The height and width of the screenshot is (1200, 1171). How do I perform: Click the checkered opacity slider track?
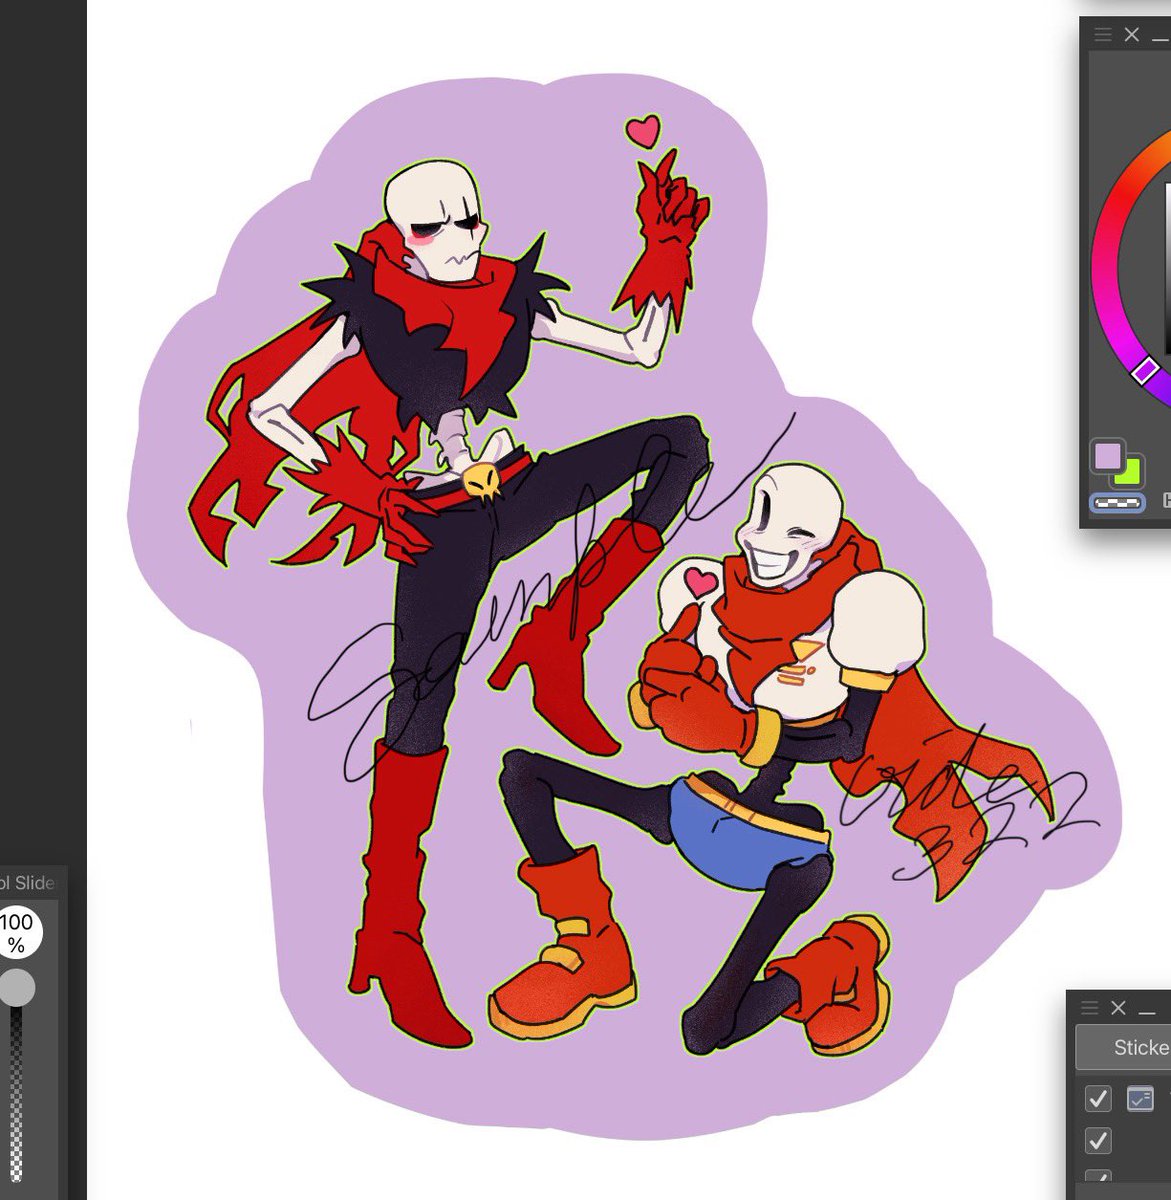[x=15, y=1095]
